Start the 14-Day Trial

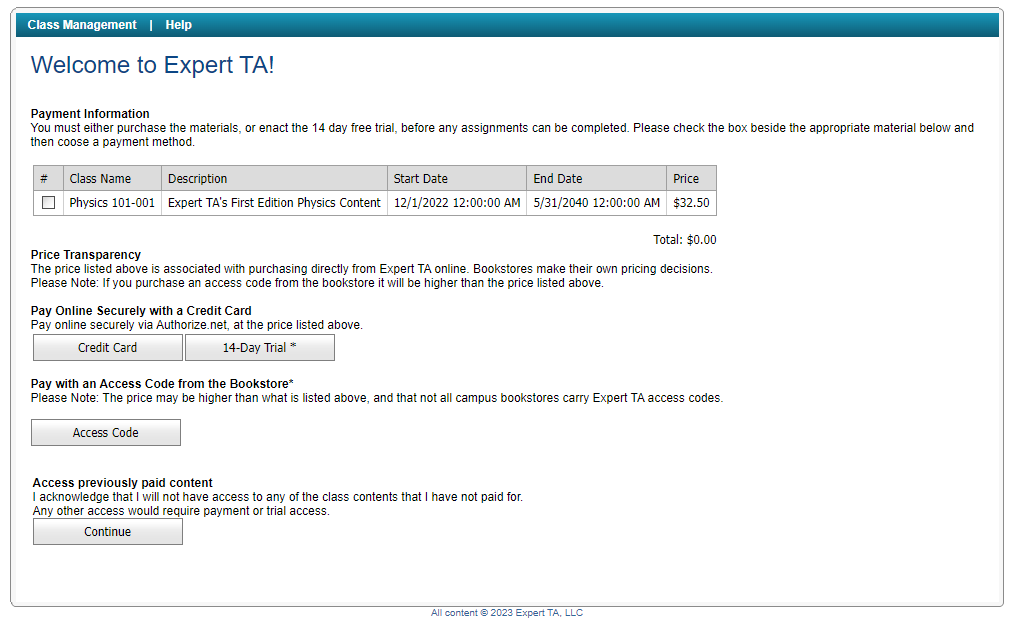(x=260, y=348)
